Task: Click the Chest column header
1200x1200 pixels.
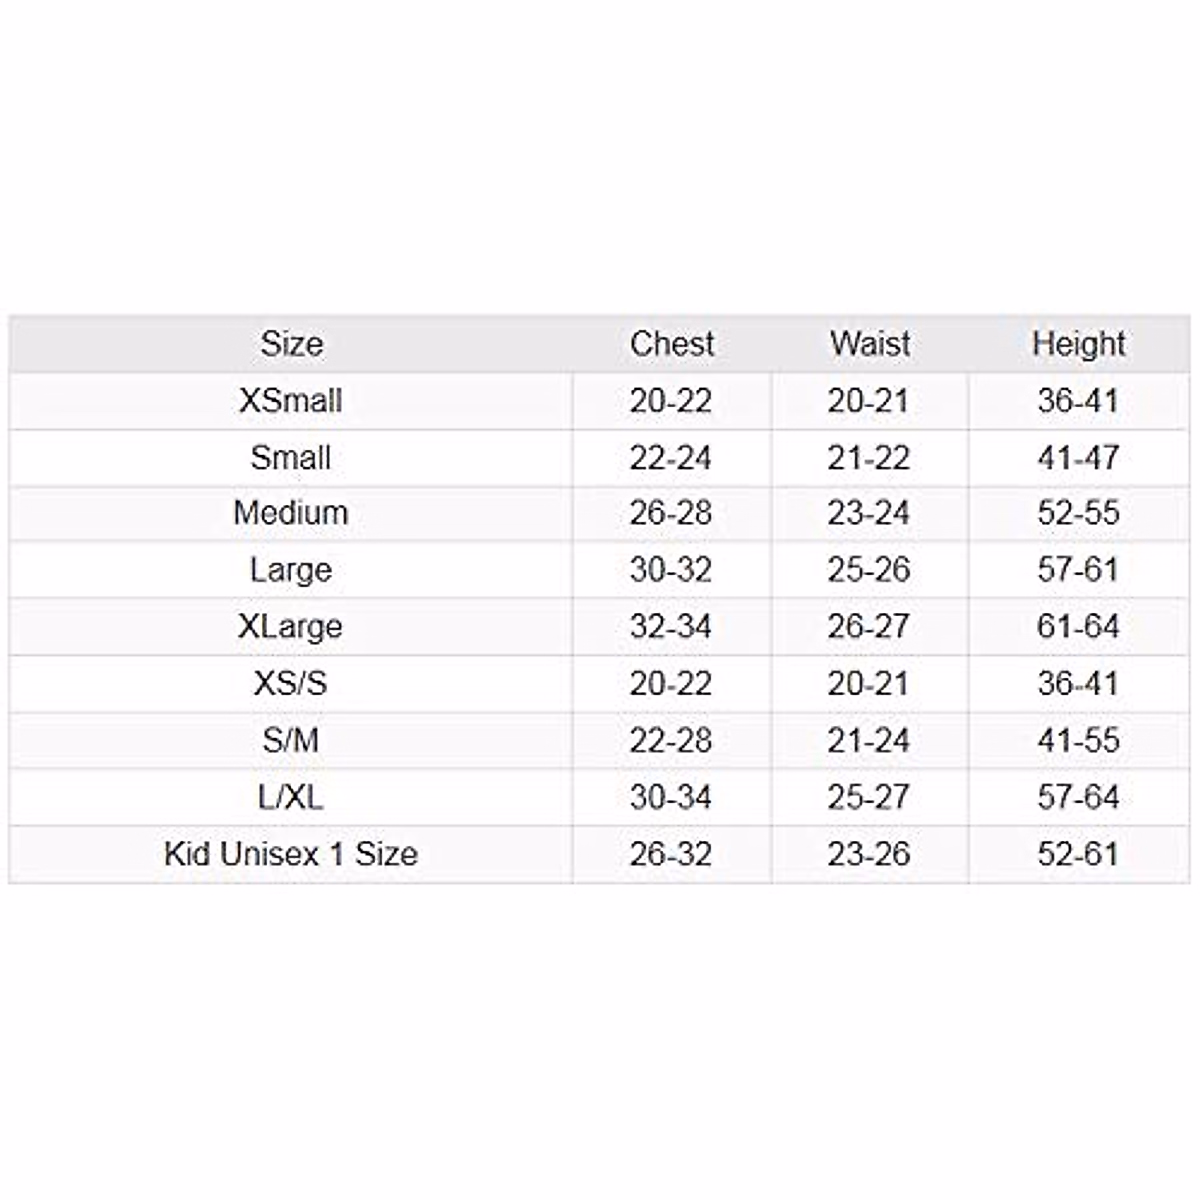Action: click(x=671, y=344)
